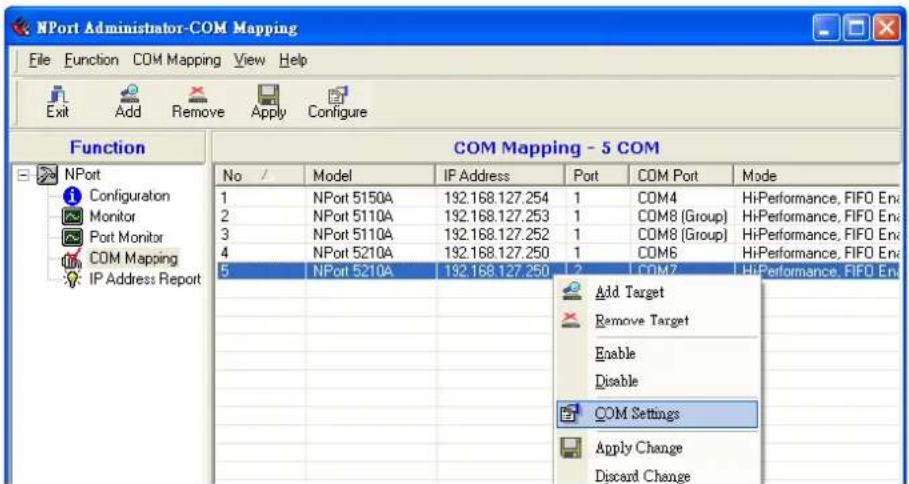The image size is (909, 484).
Task: Click the Apply floppy disk toolbar icon
Action: coord(268,94)
